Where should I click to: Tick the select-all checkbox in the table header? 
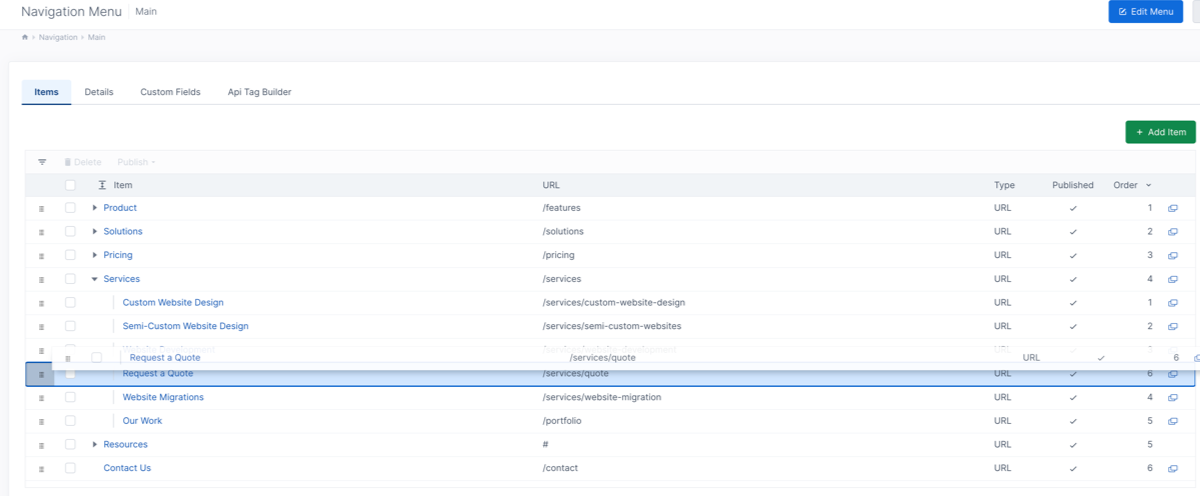tap(70, 185)
